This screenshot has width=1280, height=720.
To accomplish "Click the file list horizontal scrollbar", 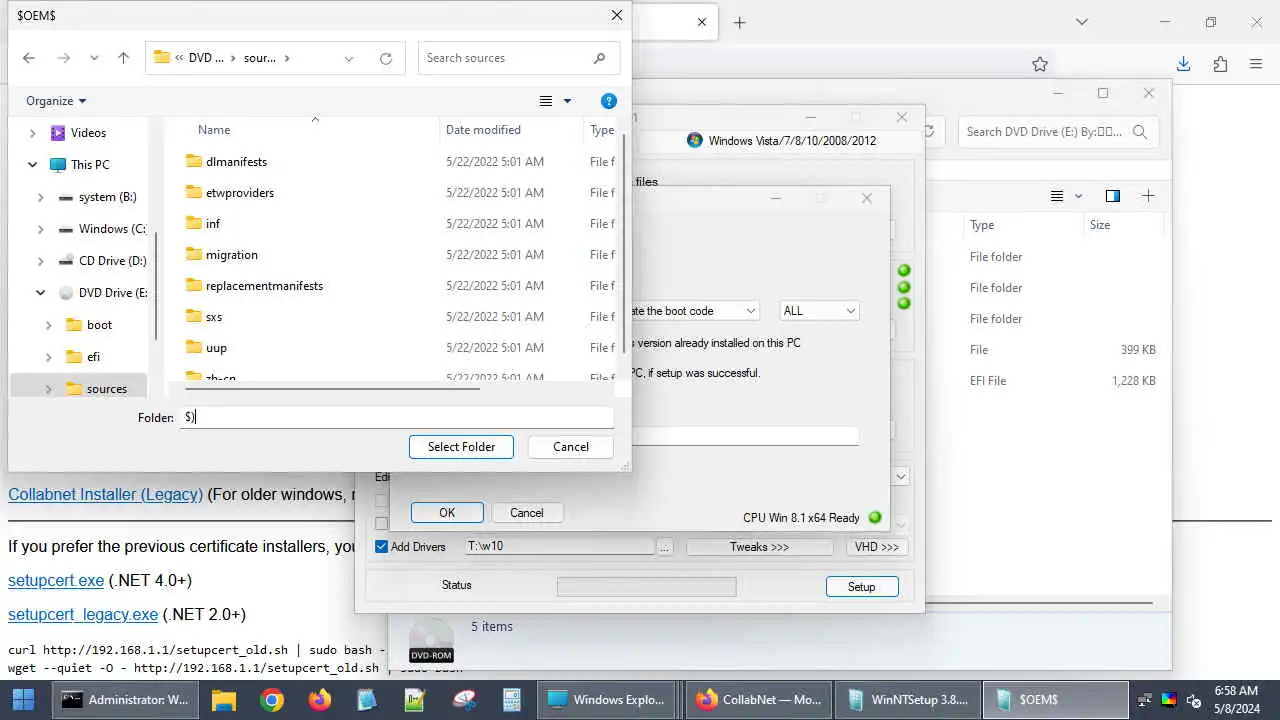I will 330,388.
